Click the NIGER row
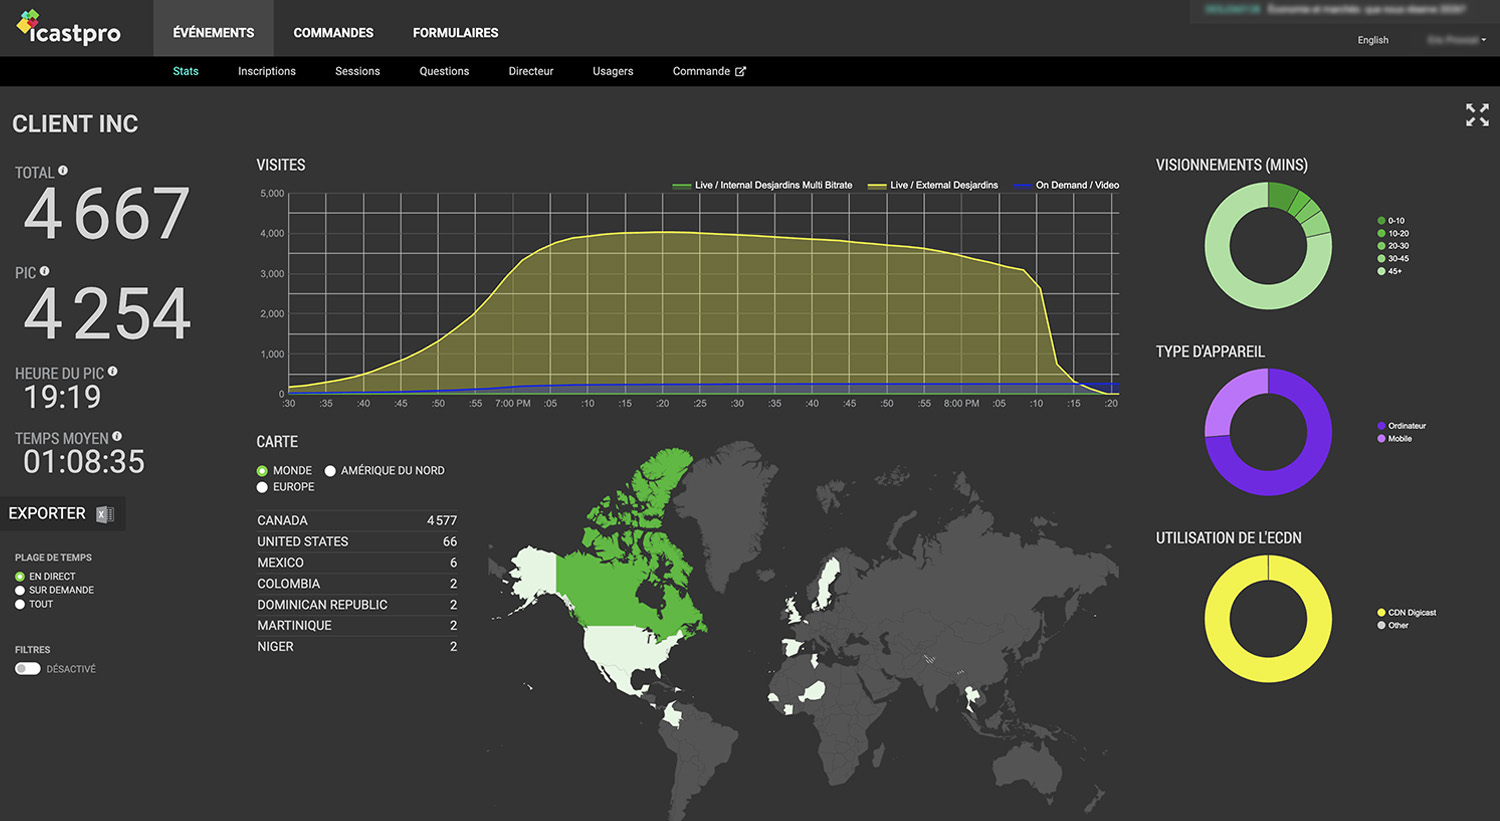1500x821 pixels. coord(357,646)
